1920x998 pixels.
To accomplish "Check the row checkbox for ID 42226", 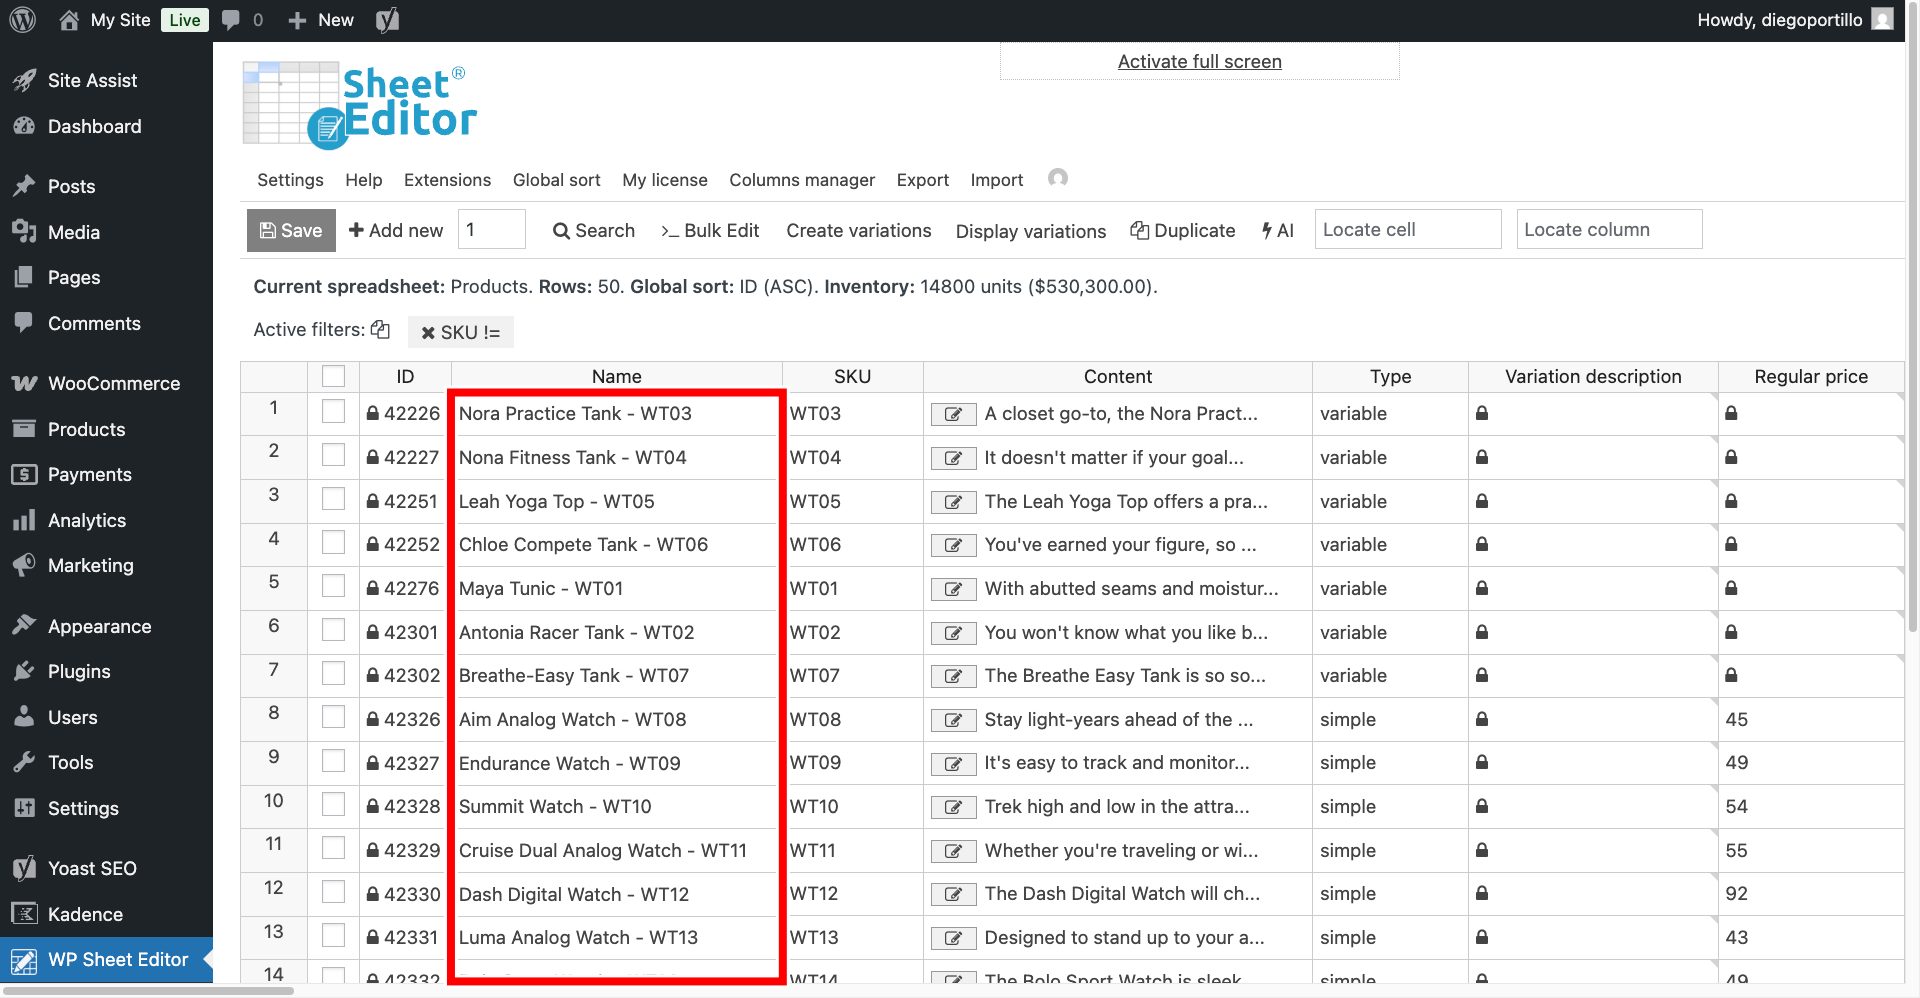I will (x=333, y=412).
